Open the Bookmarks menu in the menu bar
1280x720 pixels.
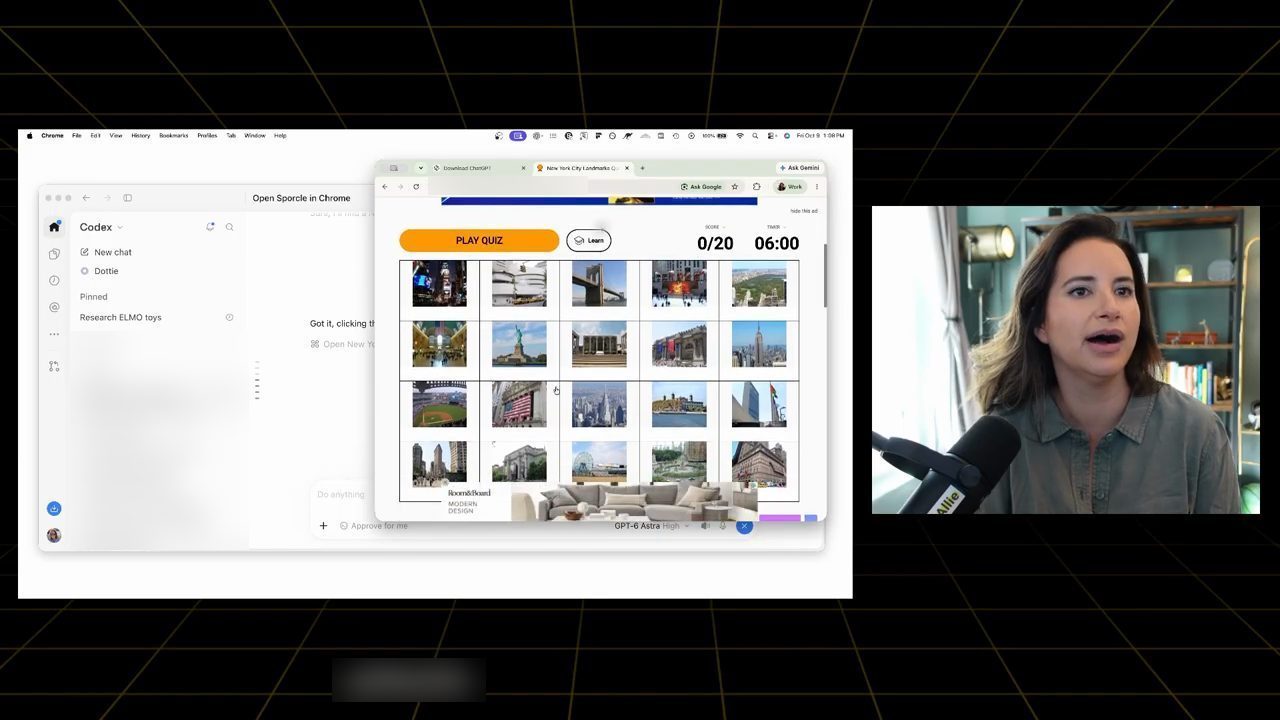(x=174, y=136)
